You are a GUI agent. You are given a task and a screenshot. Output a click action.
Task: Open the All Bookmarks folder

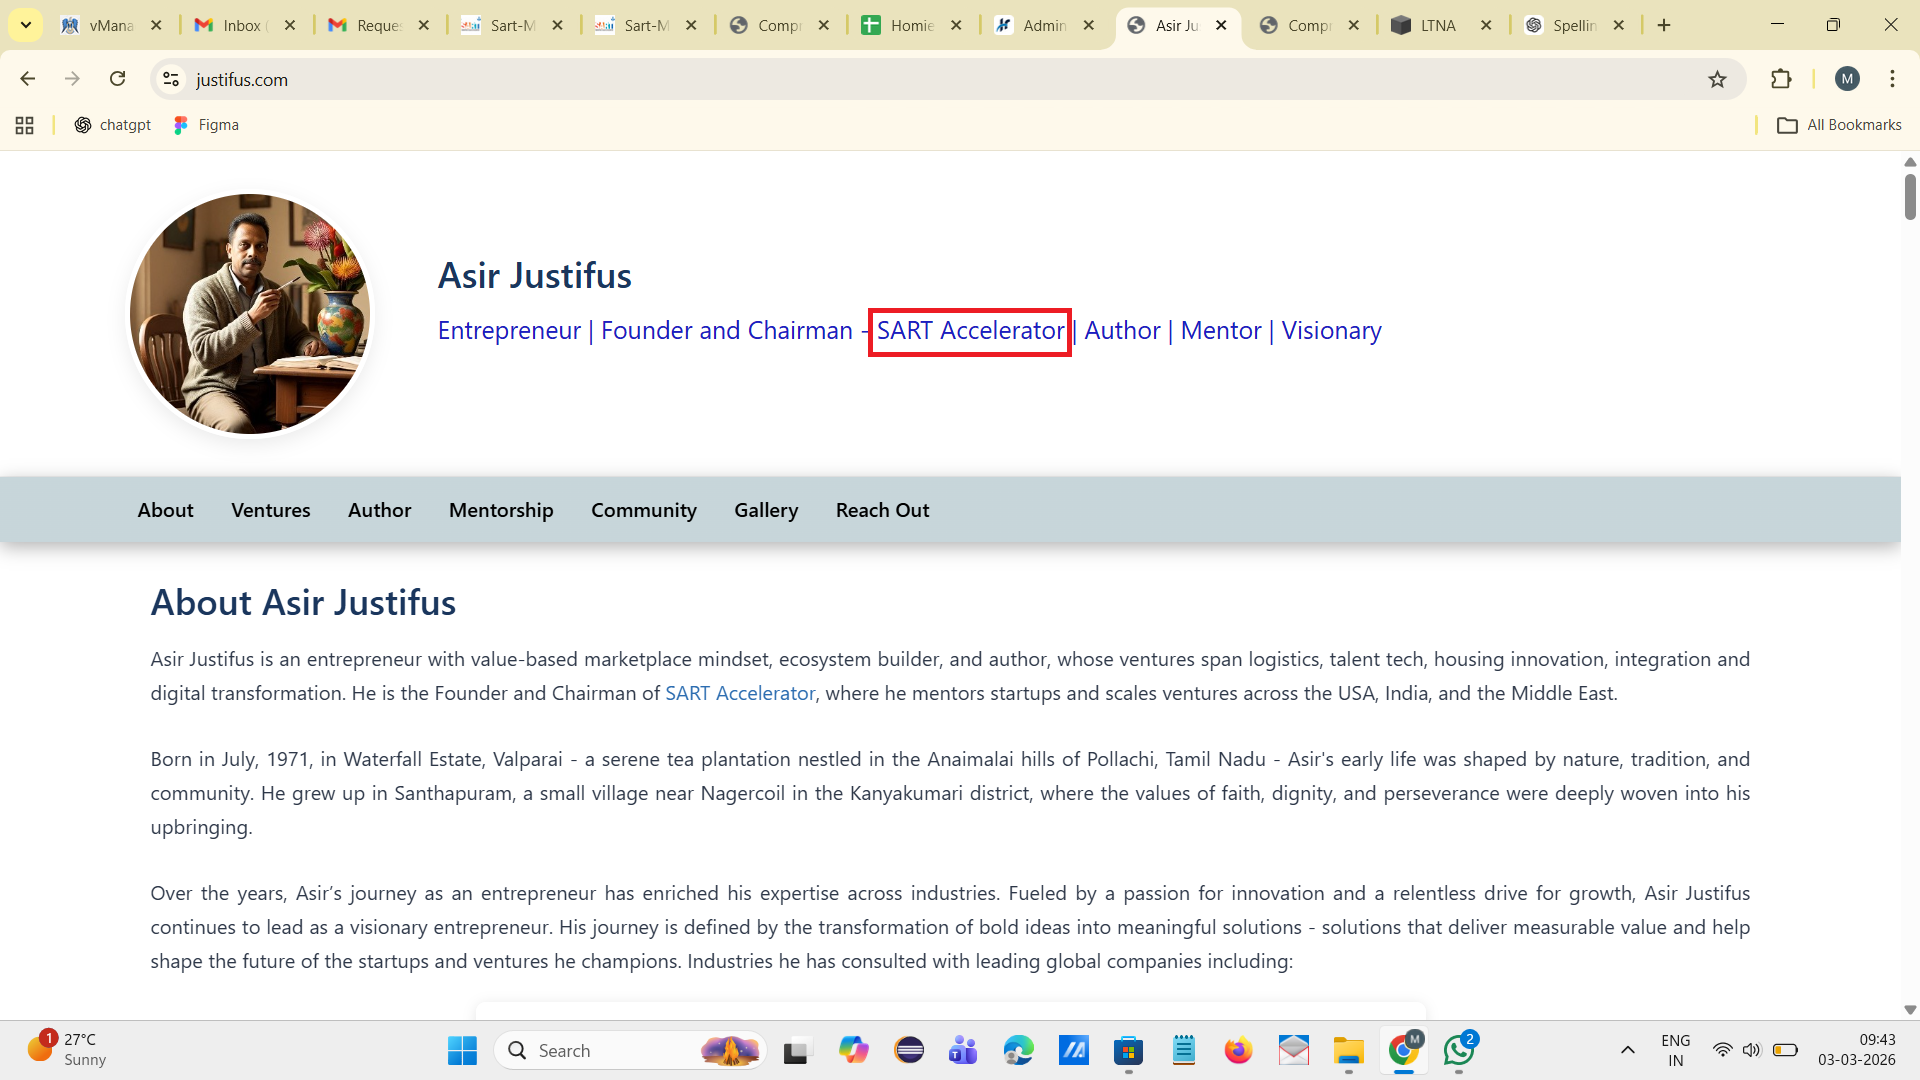click(x=1839, y=125)
